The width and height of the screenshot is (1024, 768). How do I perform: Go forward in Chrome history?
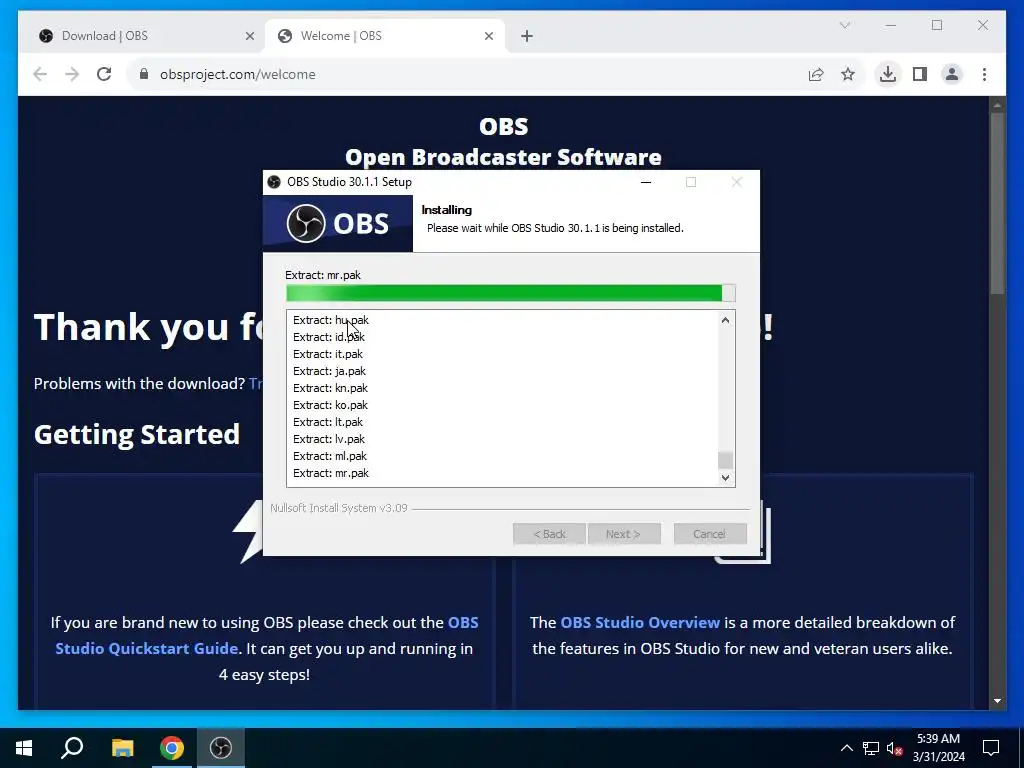(x=72, y=74)
